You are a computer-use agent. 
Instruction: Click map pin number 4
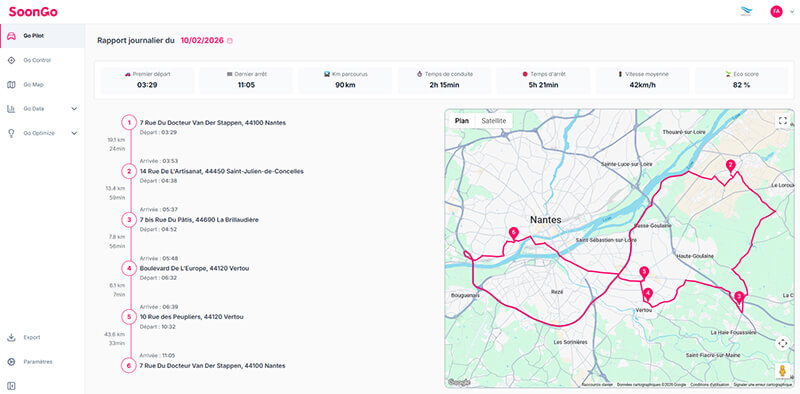coord(647,294)
